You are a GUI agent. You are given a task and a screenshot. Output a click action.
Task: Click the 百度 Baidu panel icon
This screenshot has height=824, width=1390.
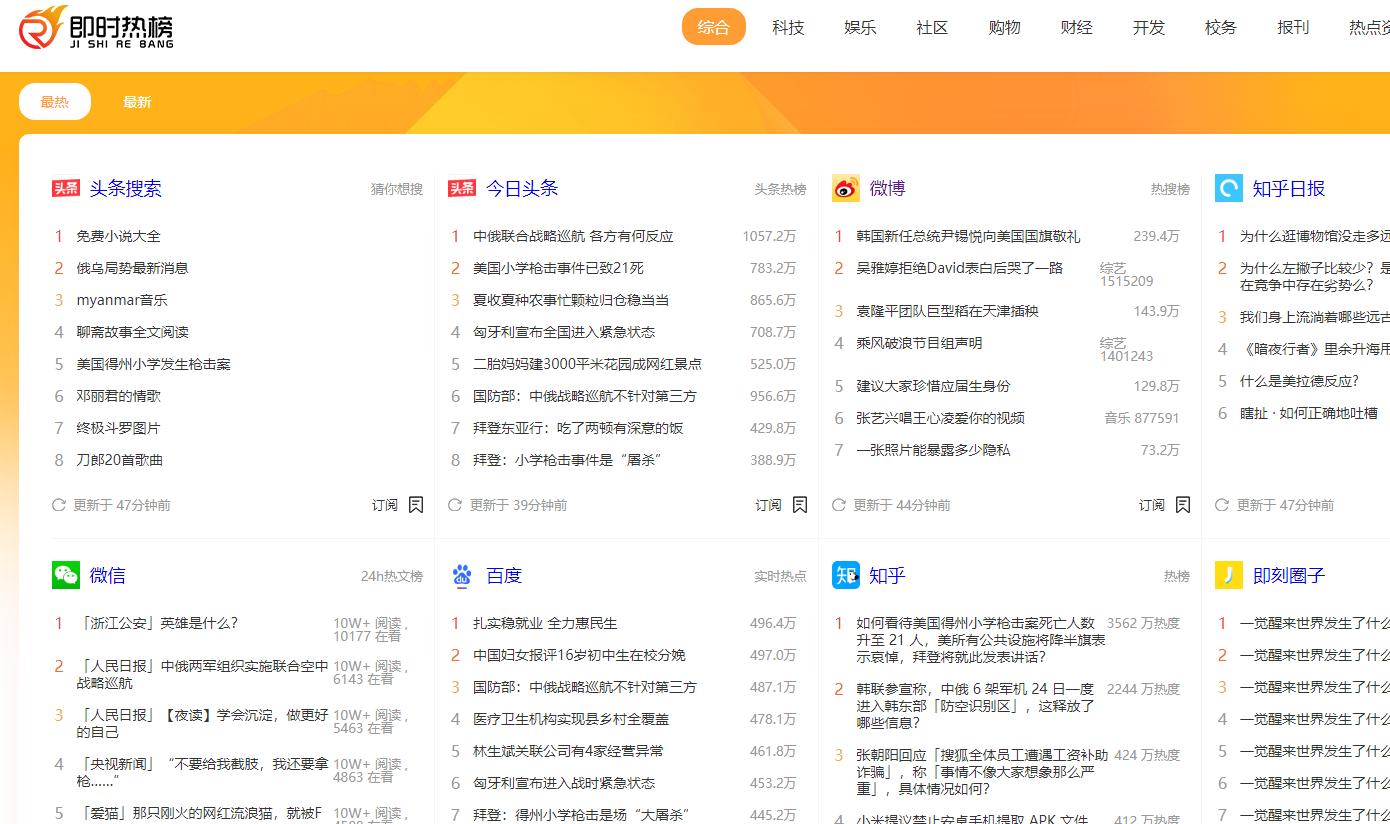[462, 575]
